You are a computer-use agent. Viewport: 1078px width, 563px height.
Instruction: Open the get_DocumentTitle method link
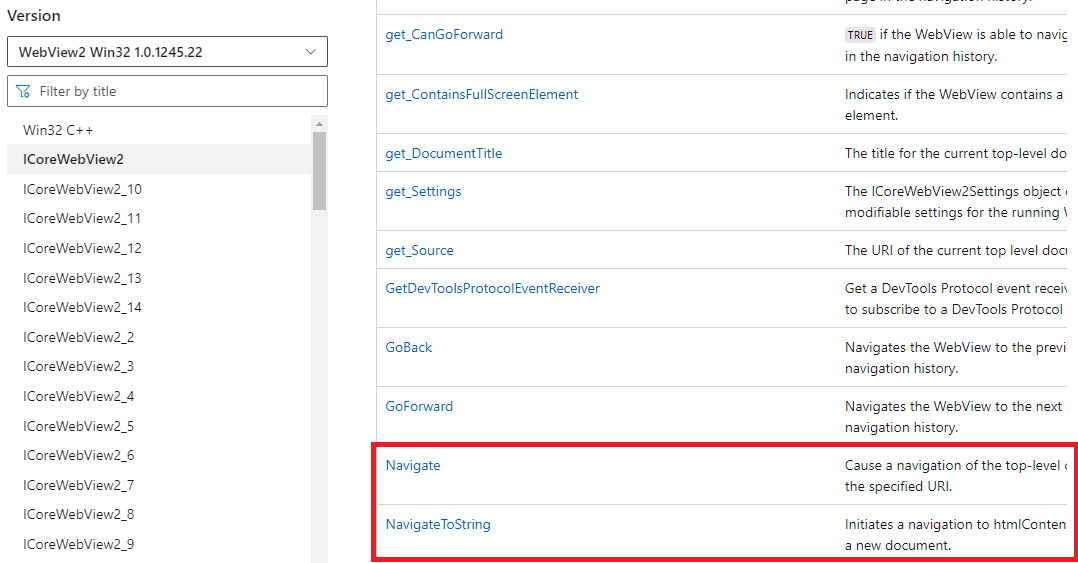click(443, 153)
